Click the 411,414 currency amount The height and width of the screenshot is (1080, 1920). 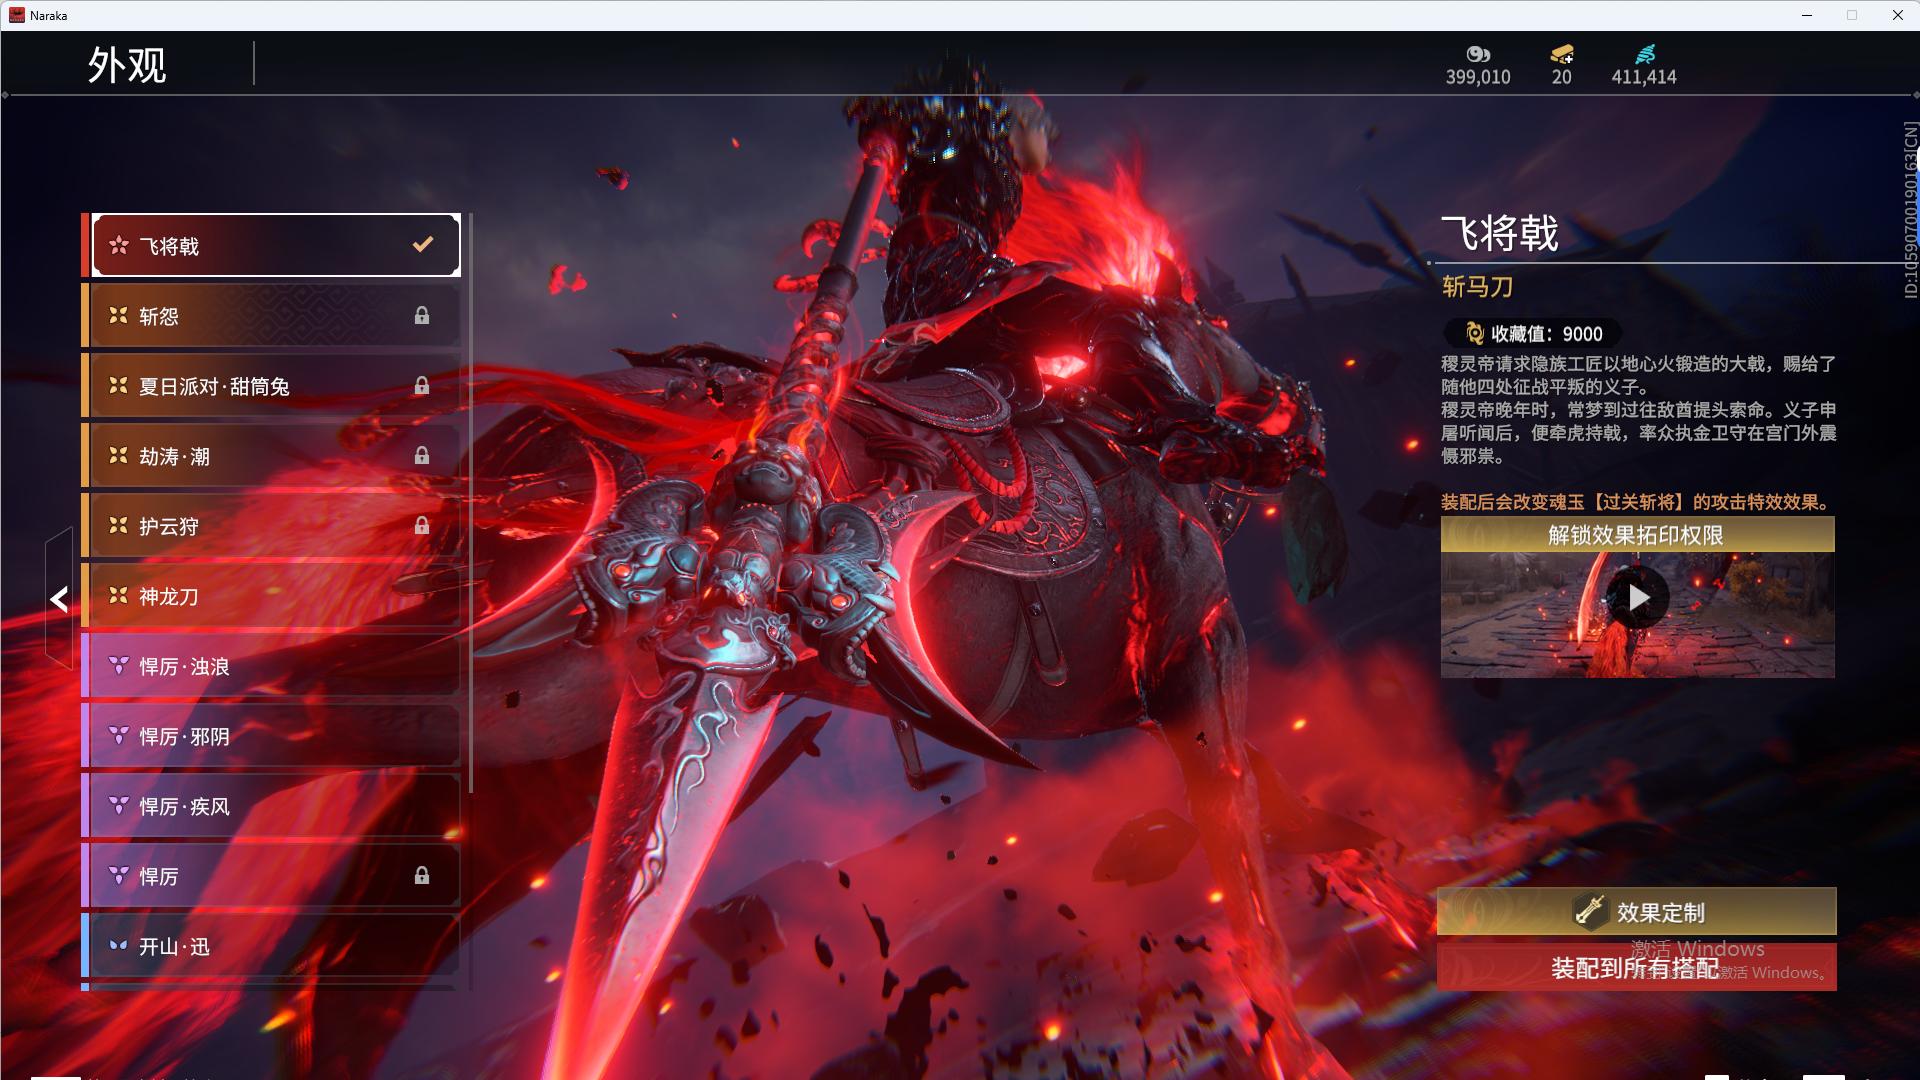1644,77
